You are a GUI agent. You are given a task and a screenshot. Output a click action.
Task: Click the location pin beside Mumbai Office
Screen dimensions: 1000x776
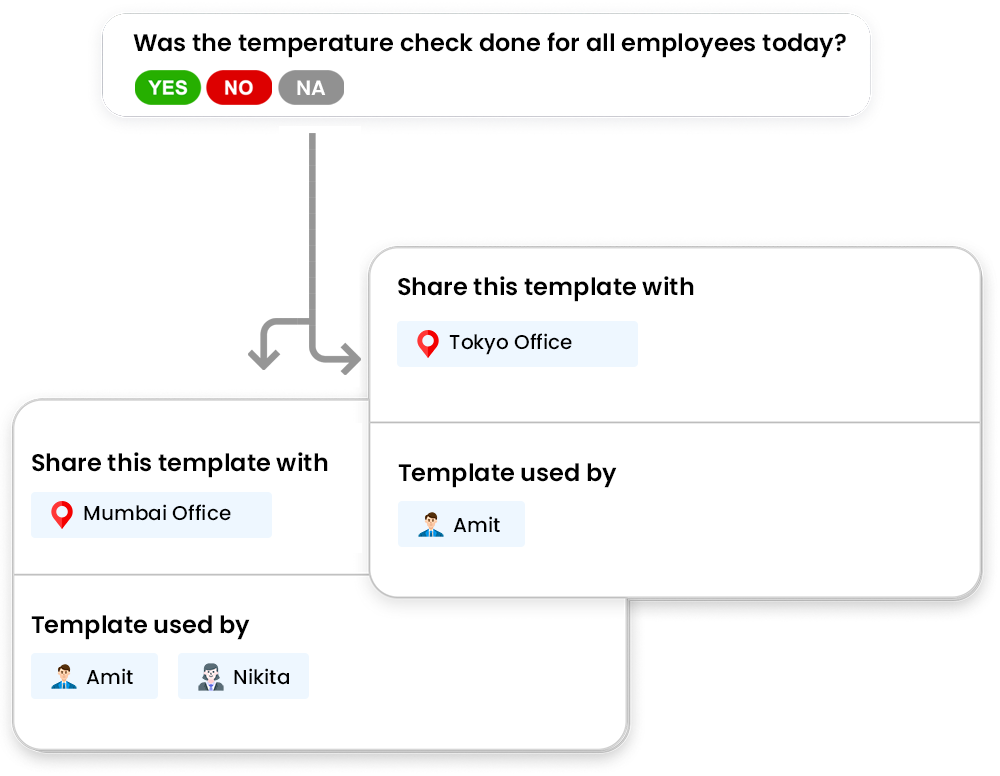point(62,514)
